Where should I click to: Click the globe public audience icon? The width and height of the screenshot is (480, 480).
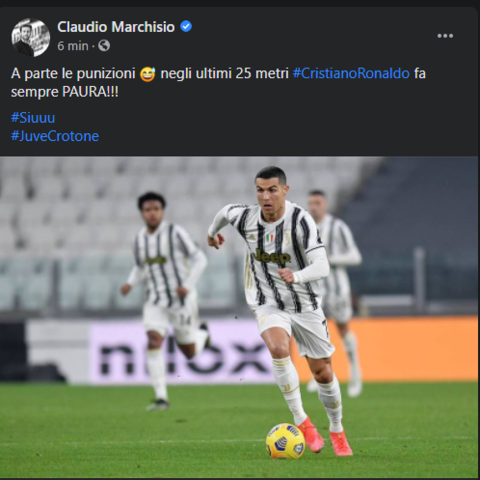104,45
